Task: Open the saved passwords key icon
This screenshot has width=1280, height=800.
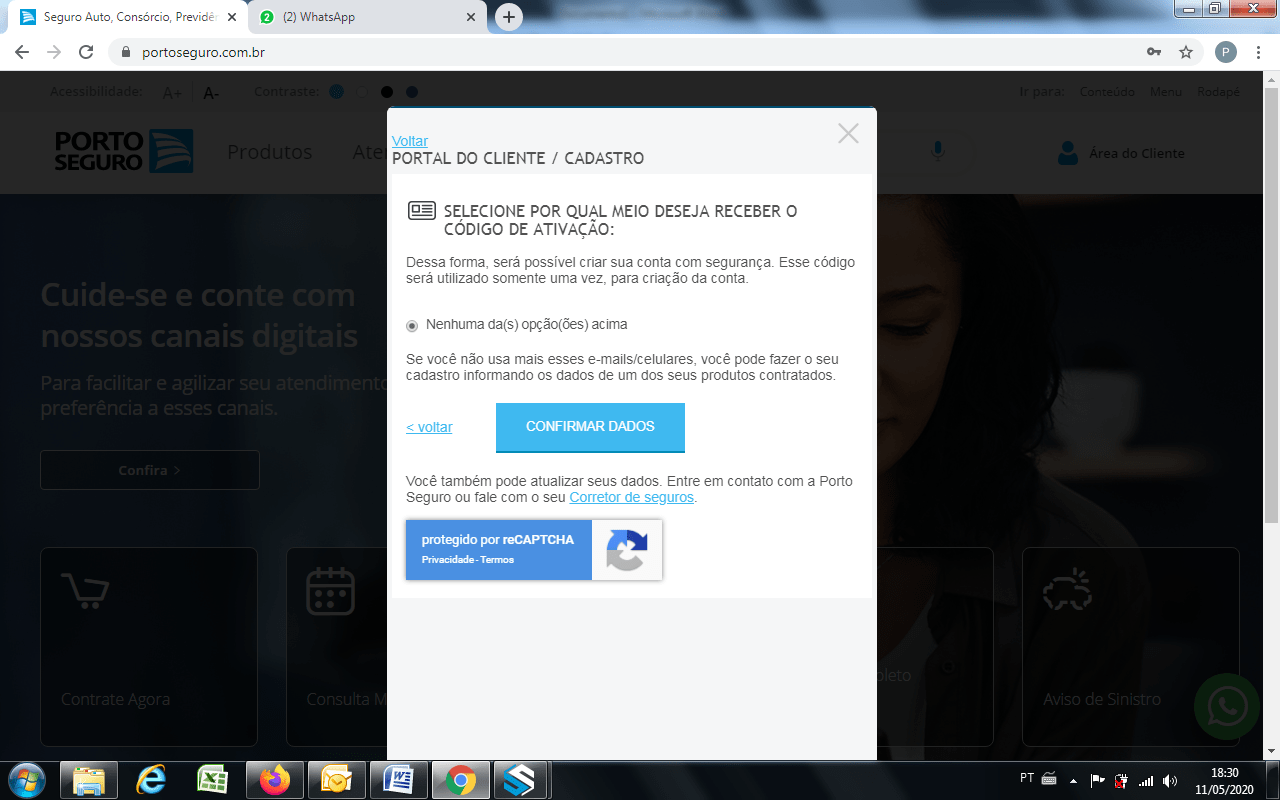Action: (x=1154, y=52)
